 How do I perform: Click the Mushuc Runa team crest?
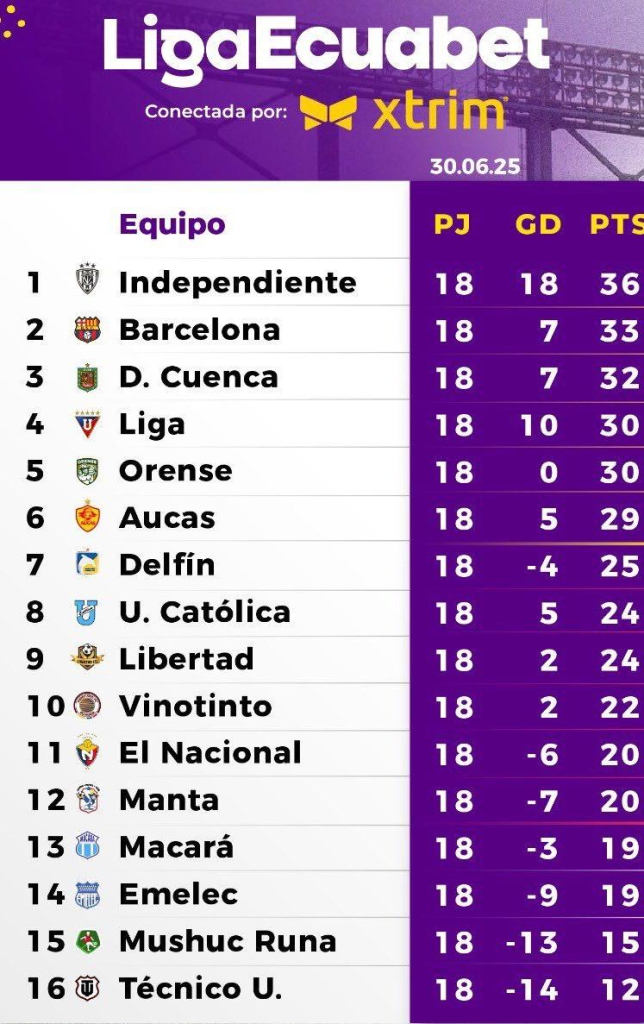pos(87,941)
